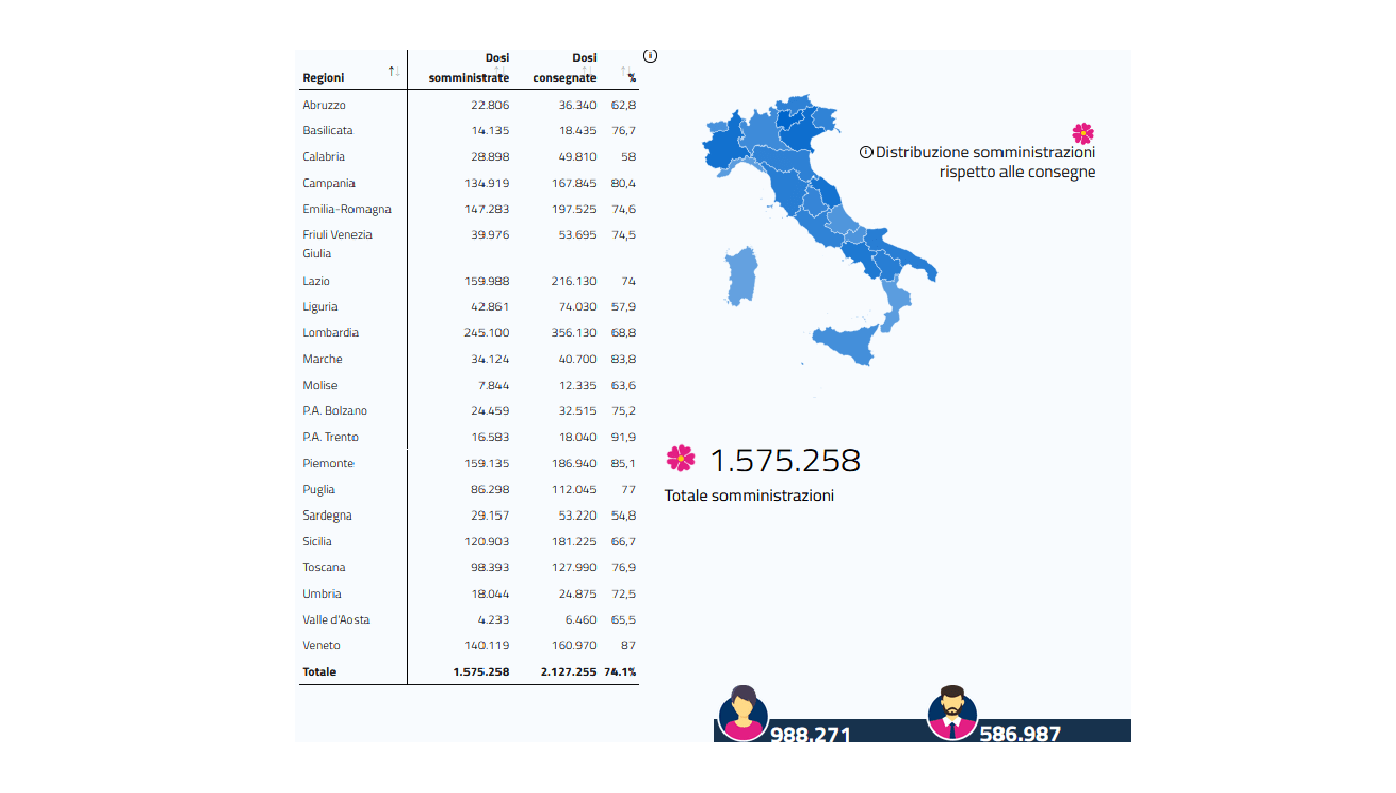Screen dimensions: 1396x793
Task: Click the 2.127.255 total delivered value
Action: [566, 672]
